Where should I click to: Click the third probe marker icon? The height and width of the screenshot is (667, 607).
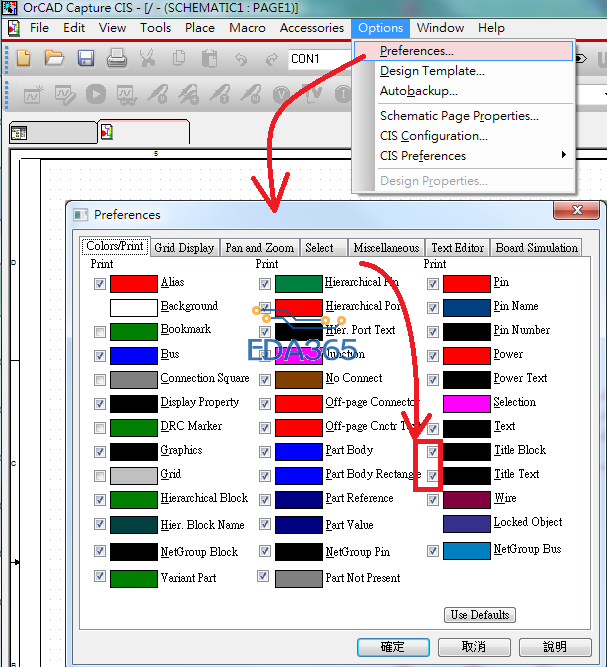point(220,94)
